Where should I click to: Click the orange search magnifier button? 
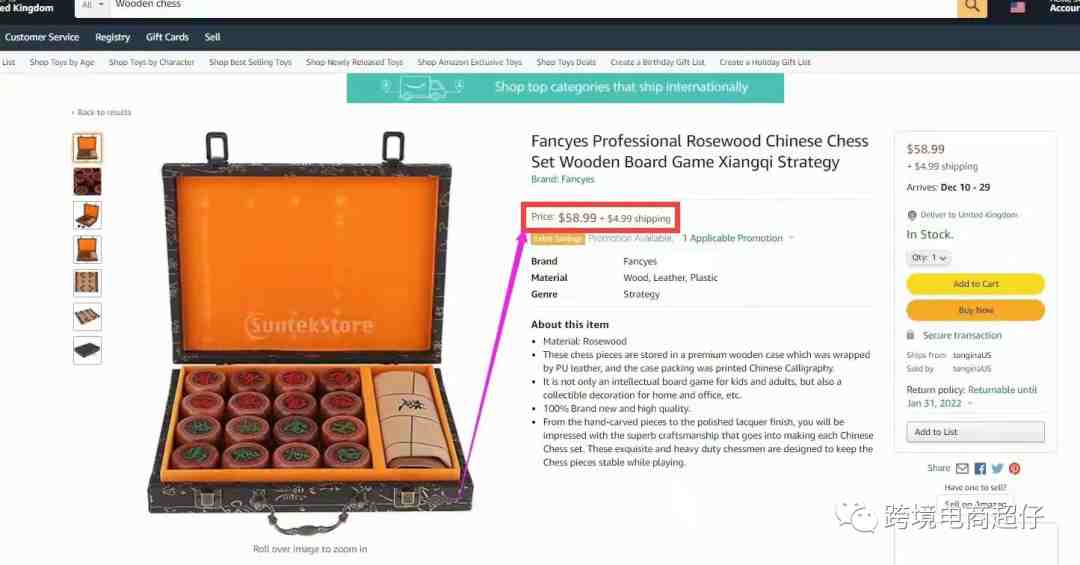click(x=972, y=7)
